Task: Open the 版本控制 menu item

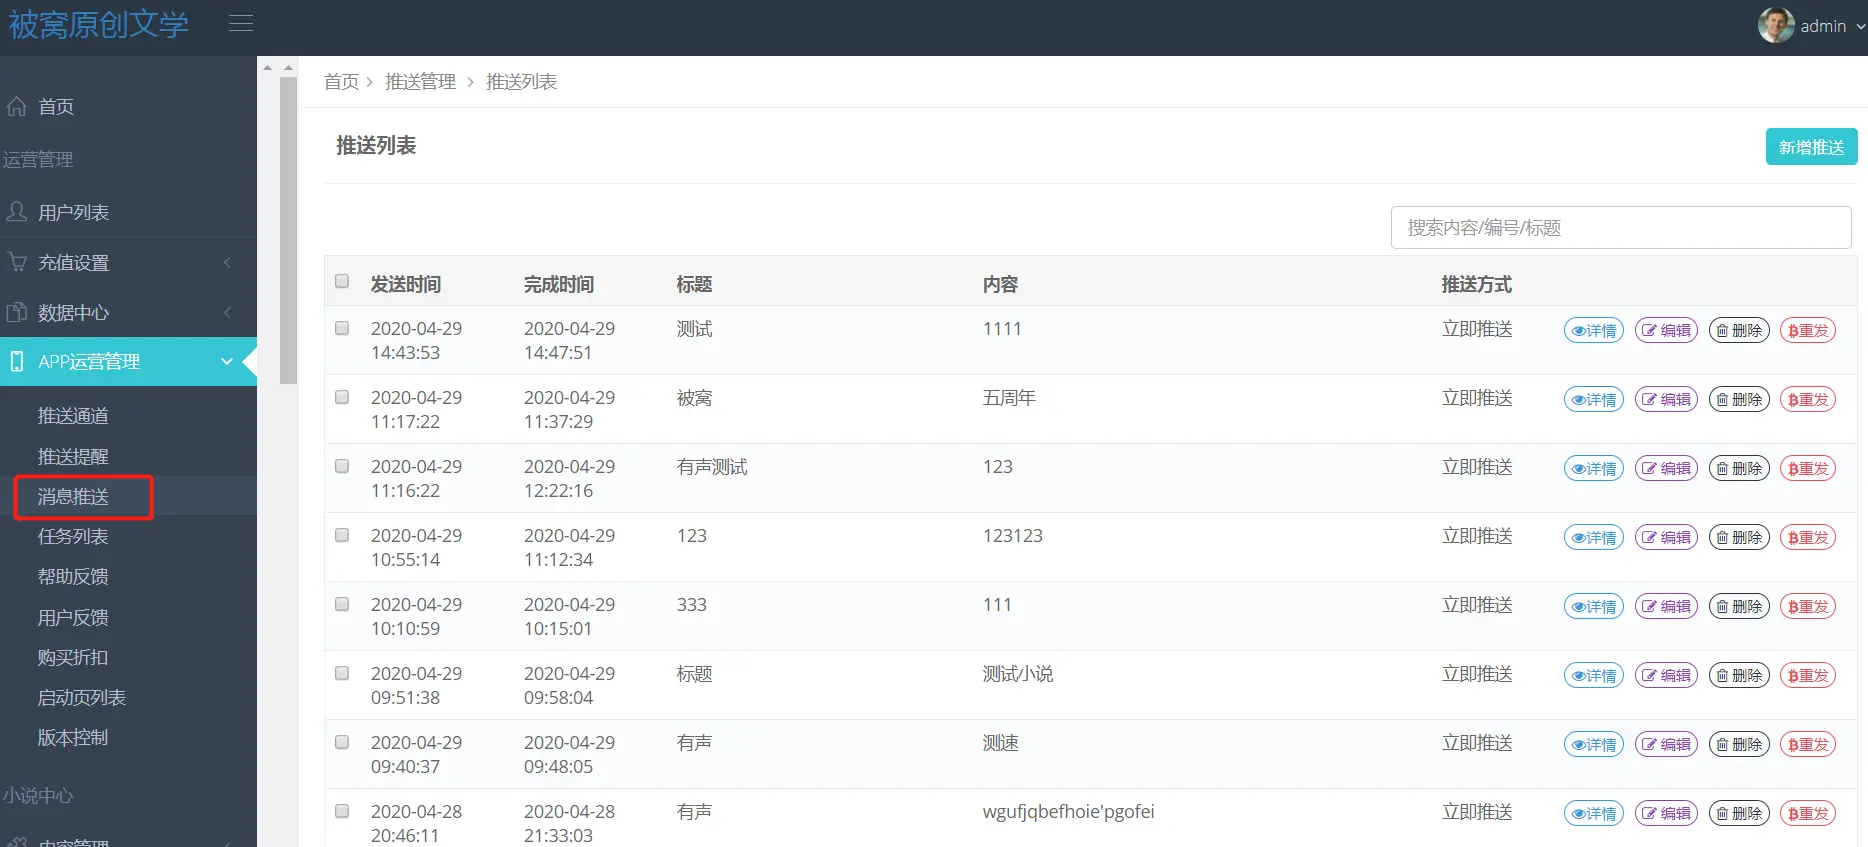Action: coord(73,738)
